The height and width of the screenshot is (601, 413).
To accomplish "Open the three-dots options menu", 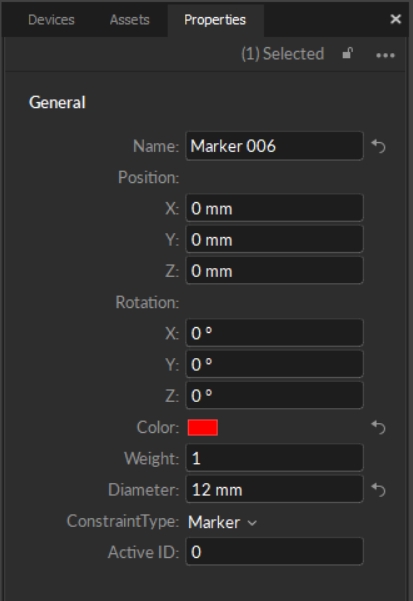I will [385, 56].
